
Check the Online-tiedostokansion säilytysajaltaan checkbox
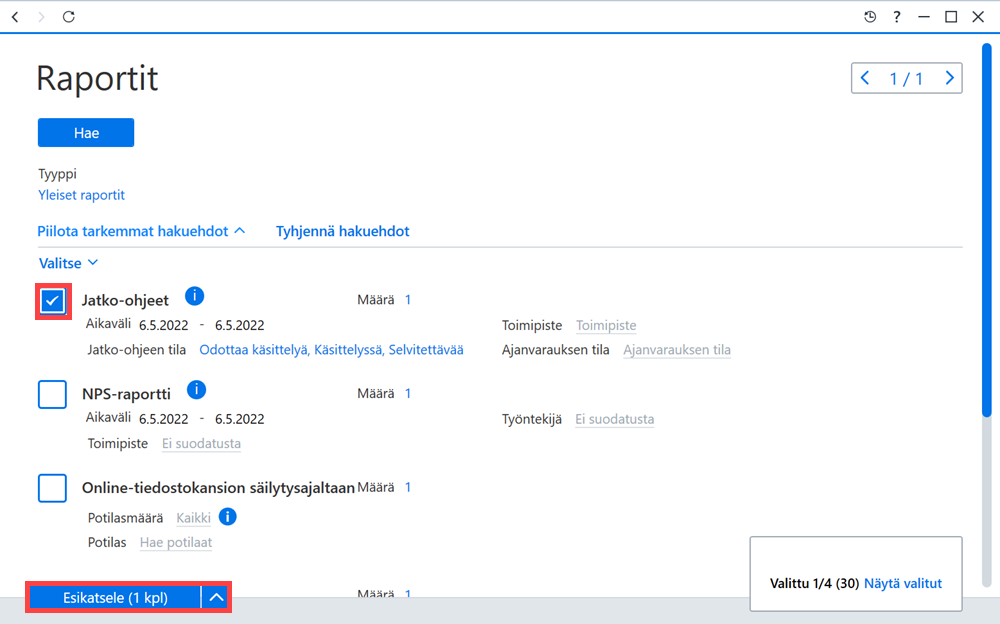point(52,488)
